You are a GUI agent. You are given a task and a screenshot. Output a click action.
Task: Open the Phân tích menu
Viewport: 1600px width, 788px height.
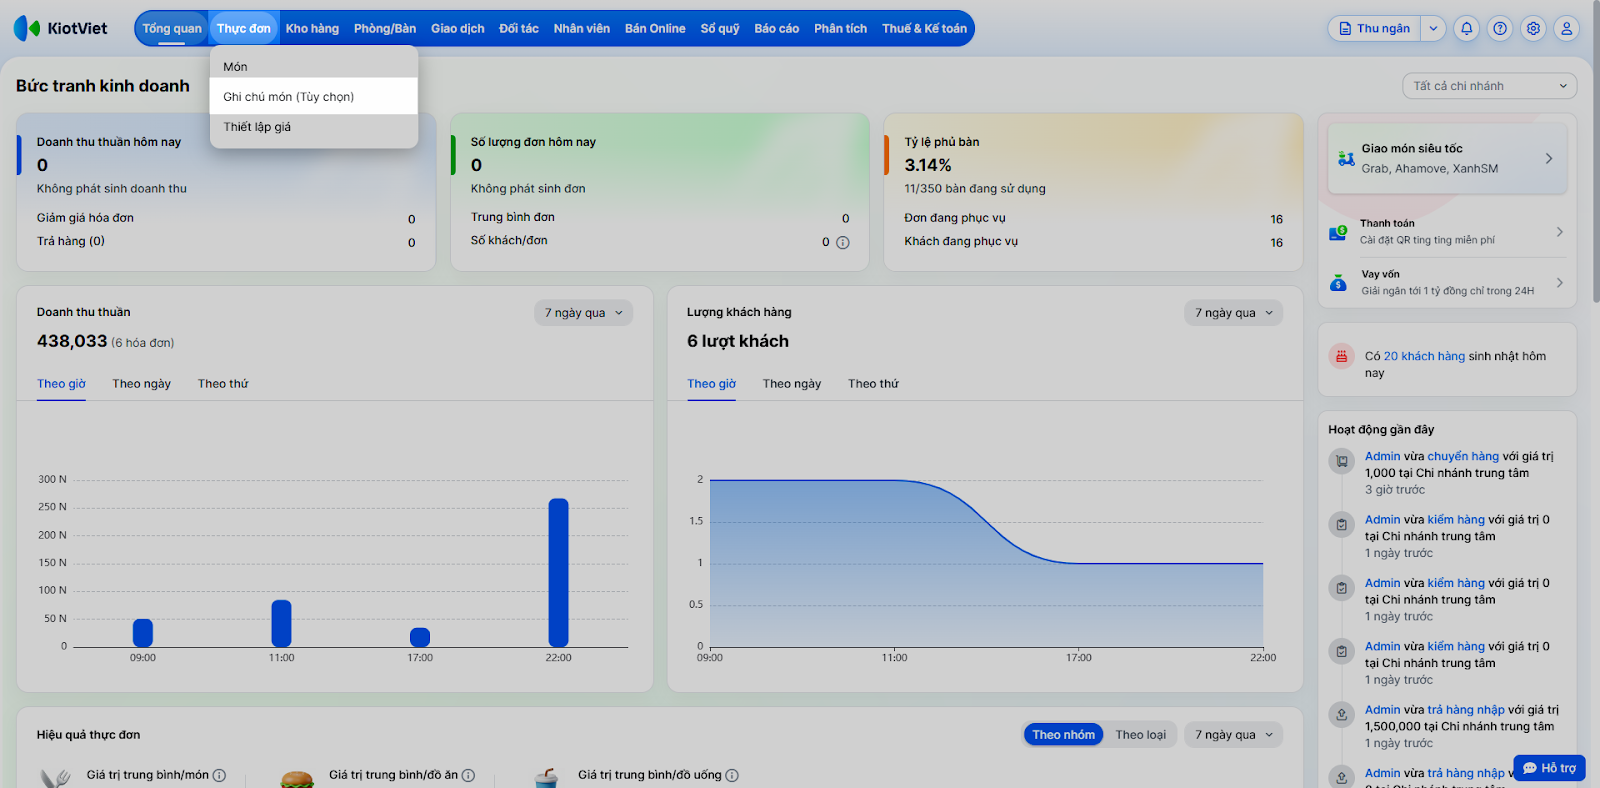click(x=841, y=29)
